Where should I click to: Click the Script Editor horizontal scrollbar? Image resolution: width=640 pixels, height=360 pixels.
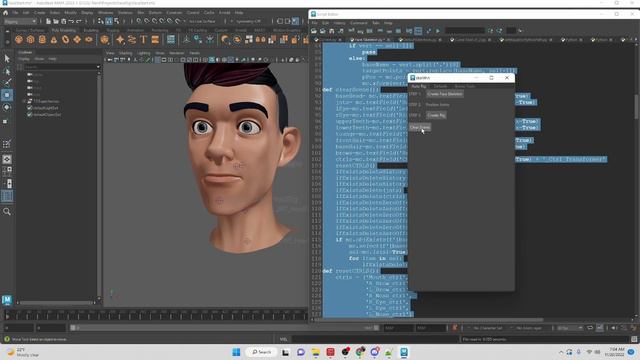pos(429,320)
